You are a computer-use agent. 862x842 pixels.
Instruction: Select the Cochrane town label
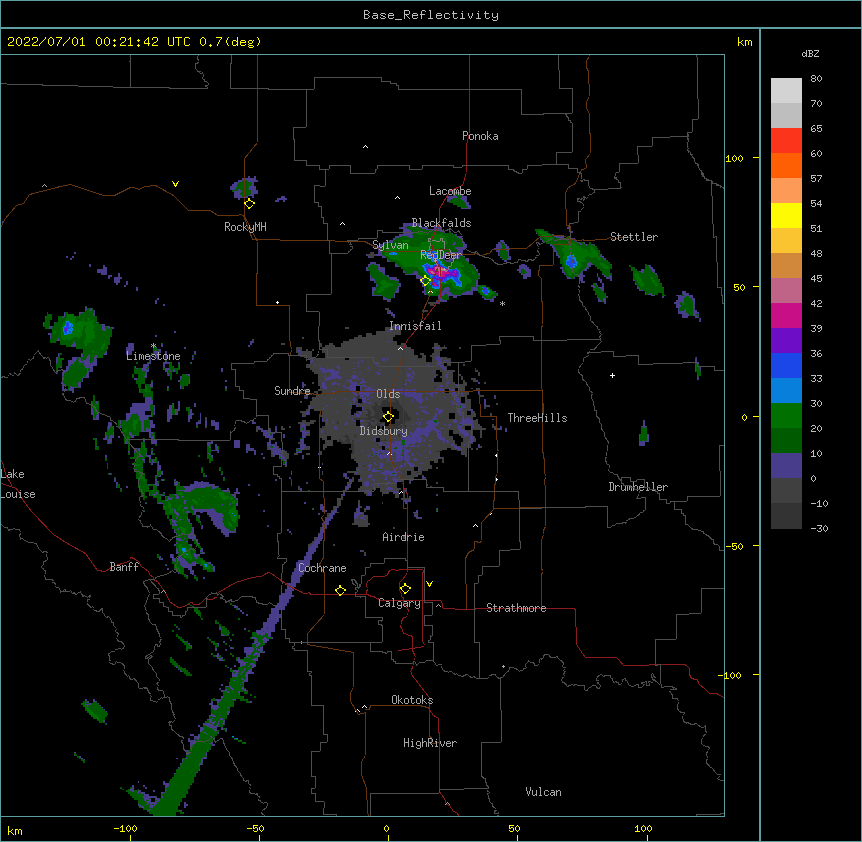pos(322,568)
